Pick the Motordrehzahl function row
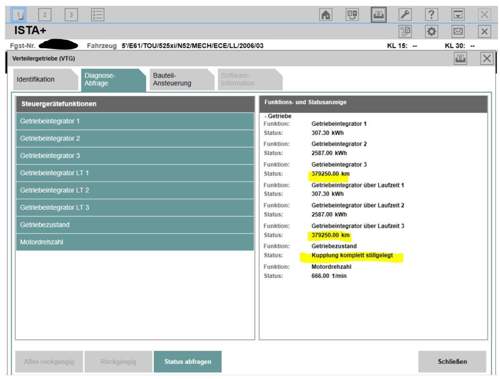This screenshot has width=500, height=379. (135, 242)
